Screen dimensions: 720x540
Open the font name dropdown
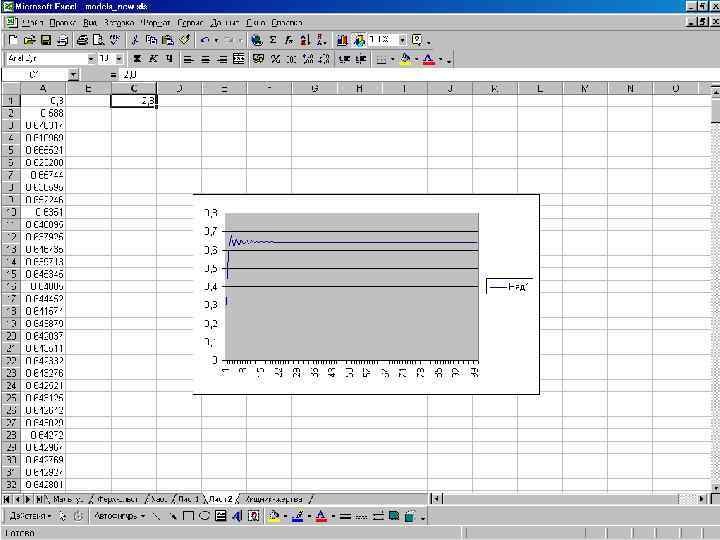pos(91,59)
